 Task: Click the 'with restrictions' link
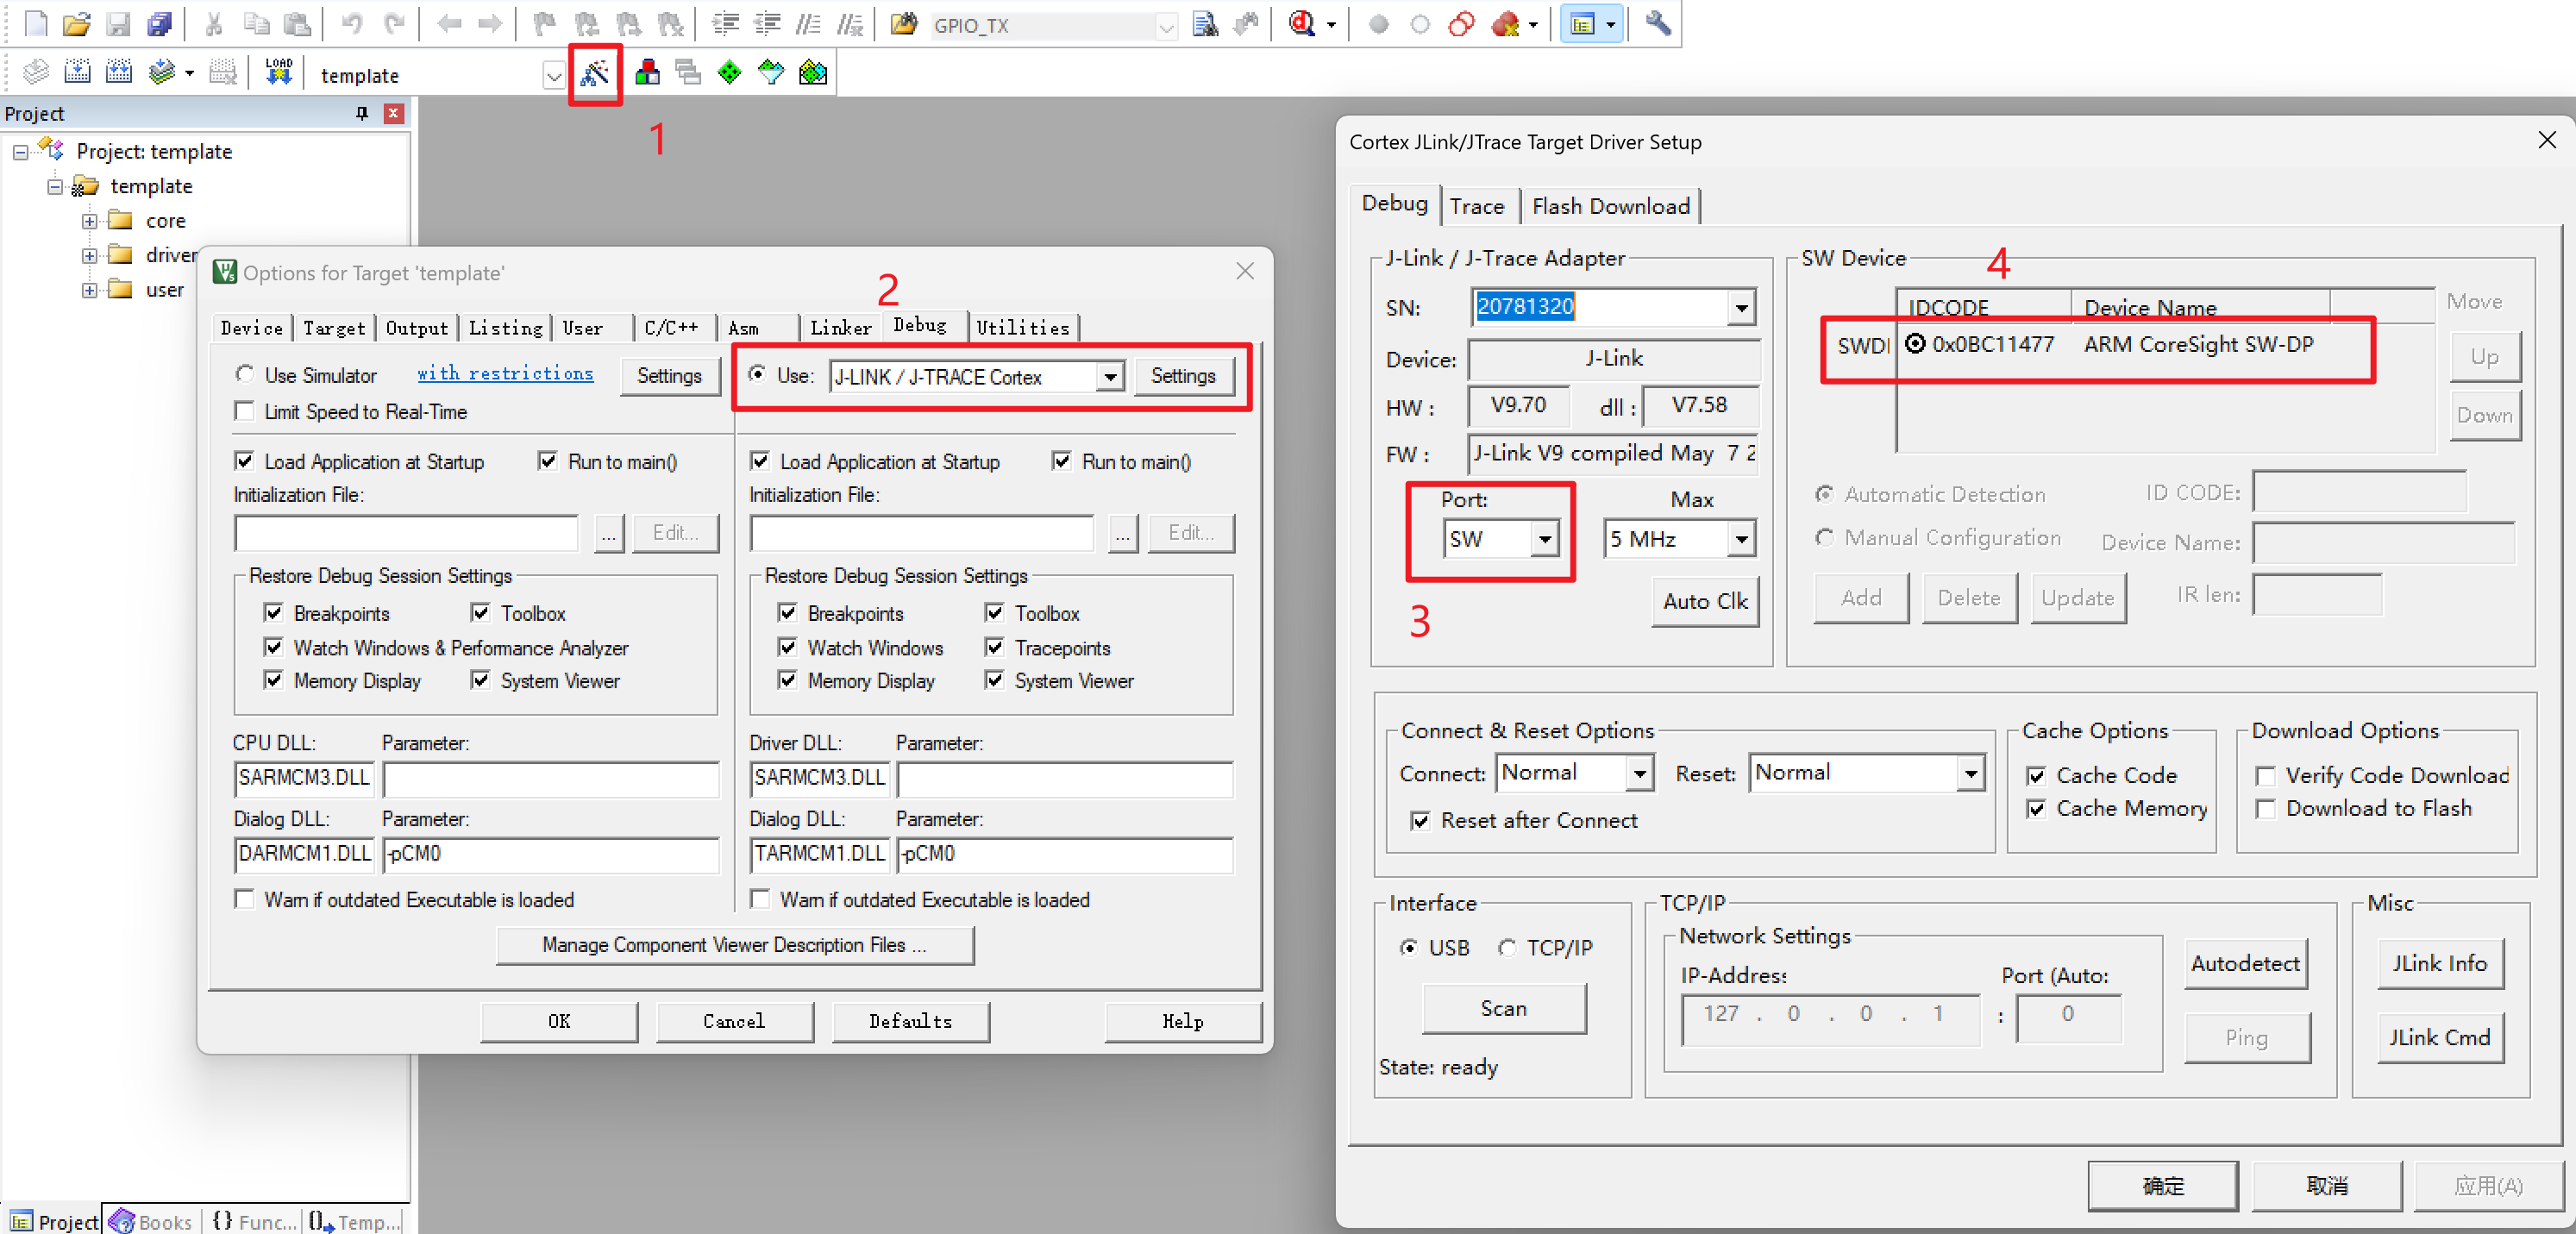[505, 374]
